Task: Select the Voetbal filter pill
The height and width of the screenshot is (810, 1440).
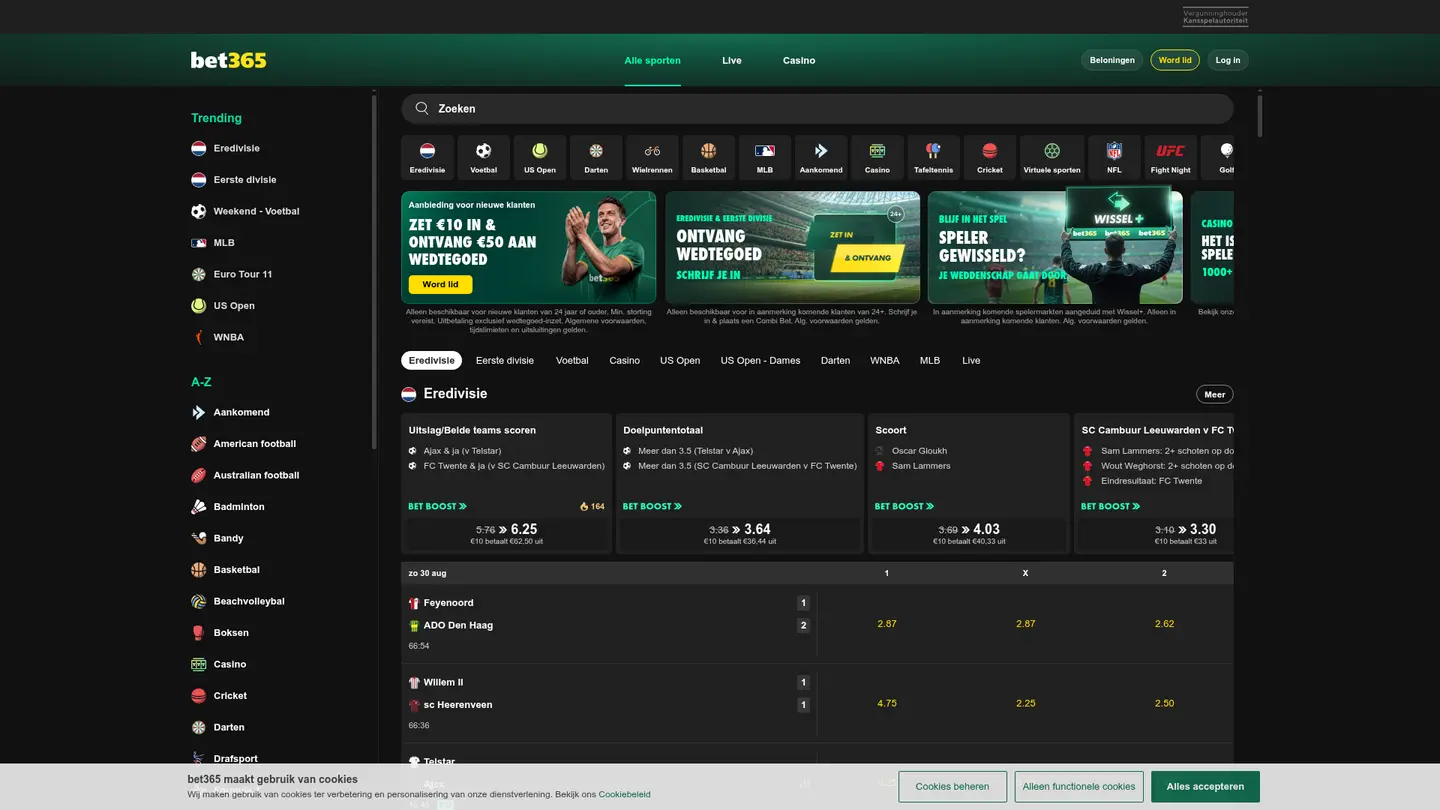Action: click(572, 360)
